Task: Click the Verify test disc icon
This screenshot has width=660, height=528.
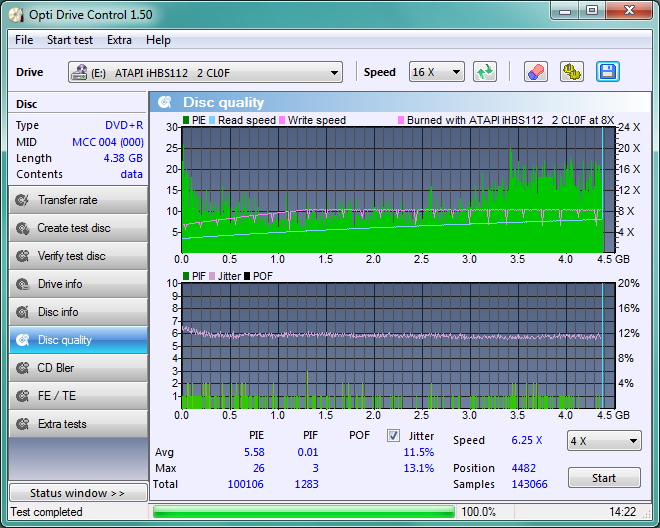Action: pyautogui.click(x=22, y=256)
